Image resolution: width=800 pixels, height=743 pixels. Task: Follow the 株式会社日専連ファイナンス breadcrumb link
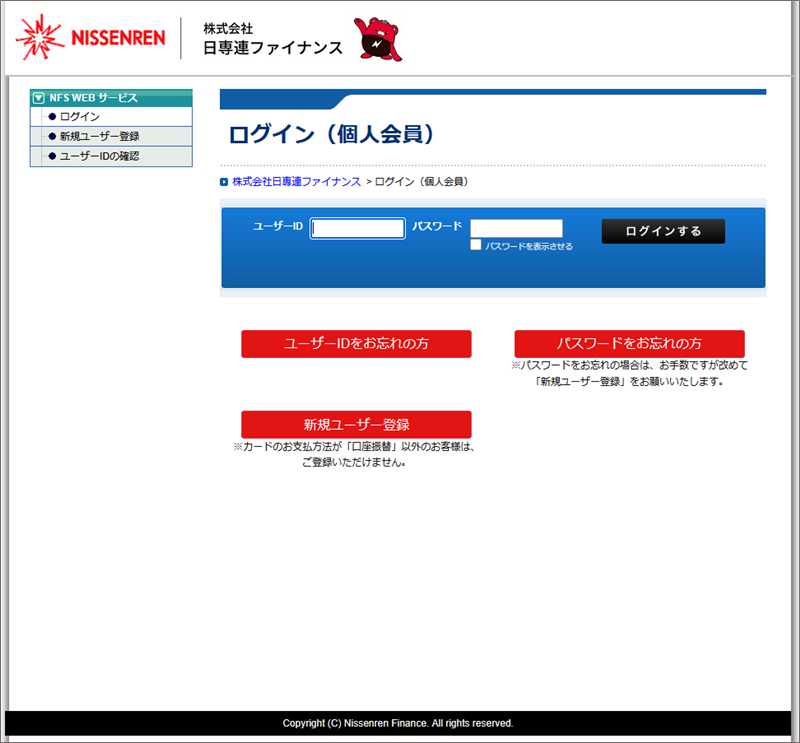296,182
